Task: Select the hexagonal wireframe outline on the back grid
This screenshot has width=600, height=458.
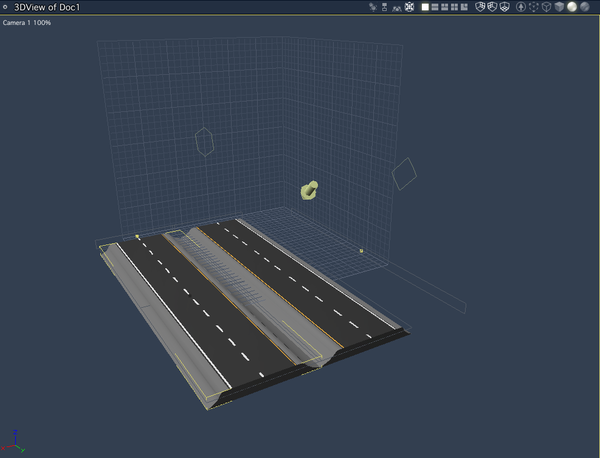Action: (x=204, y=142)
